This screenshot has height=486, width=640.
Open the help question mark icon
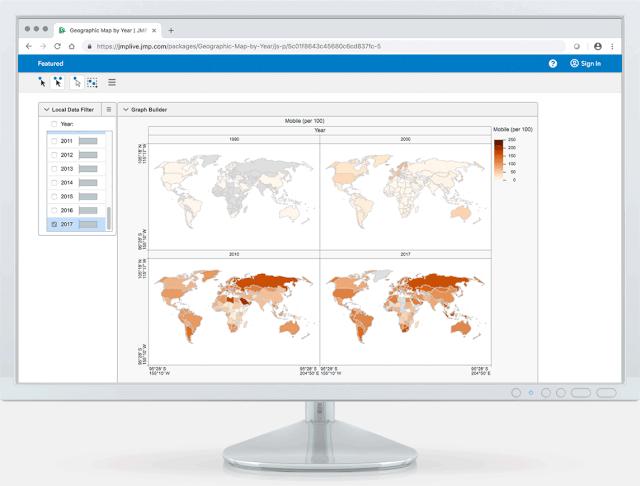[553, 64]
